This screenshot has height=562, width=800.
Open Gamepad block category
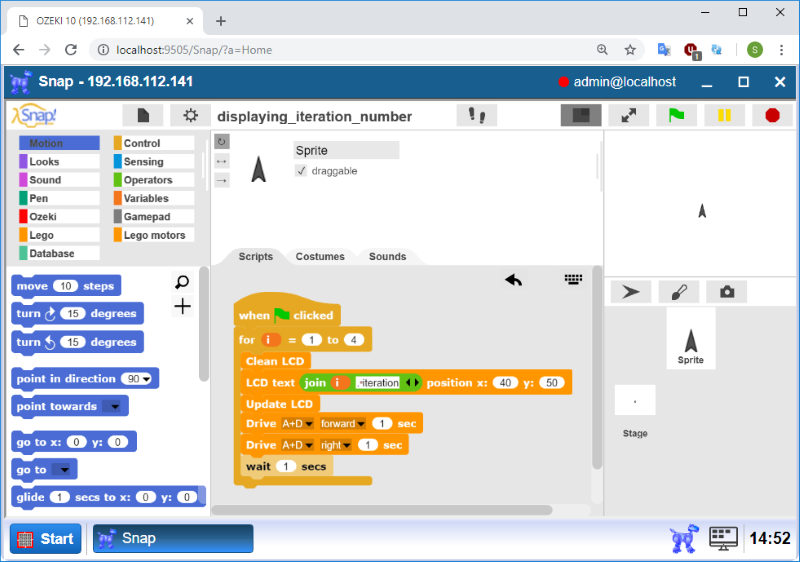coord(154,217)
